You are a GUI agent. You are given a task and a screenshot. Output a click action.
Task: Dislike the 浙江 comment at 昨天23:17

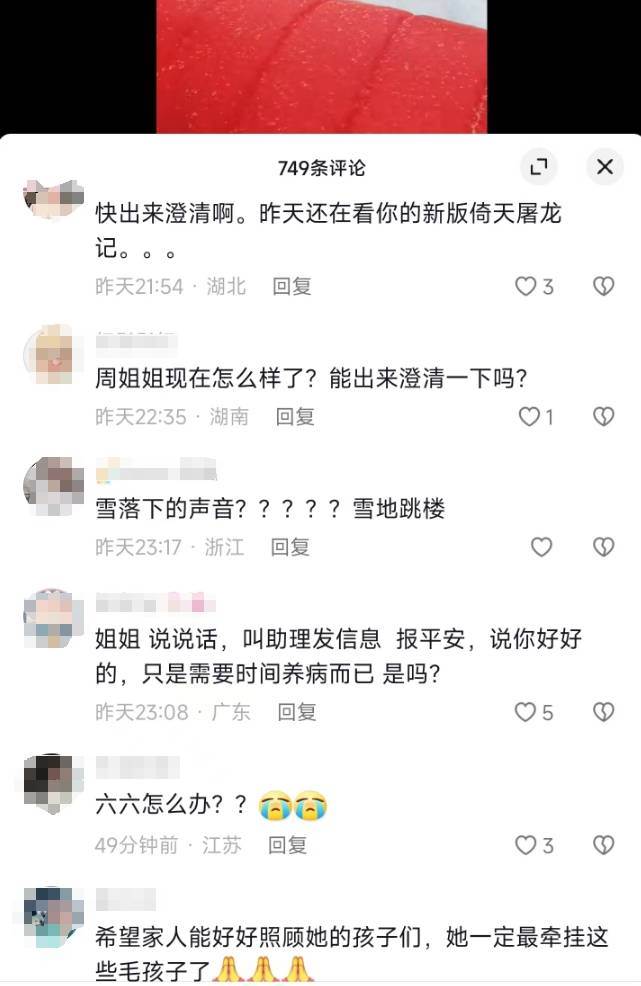coord(603,547)
